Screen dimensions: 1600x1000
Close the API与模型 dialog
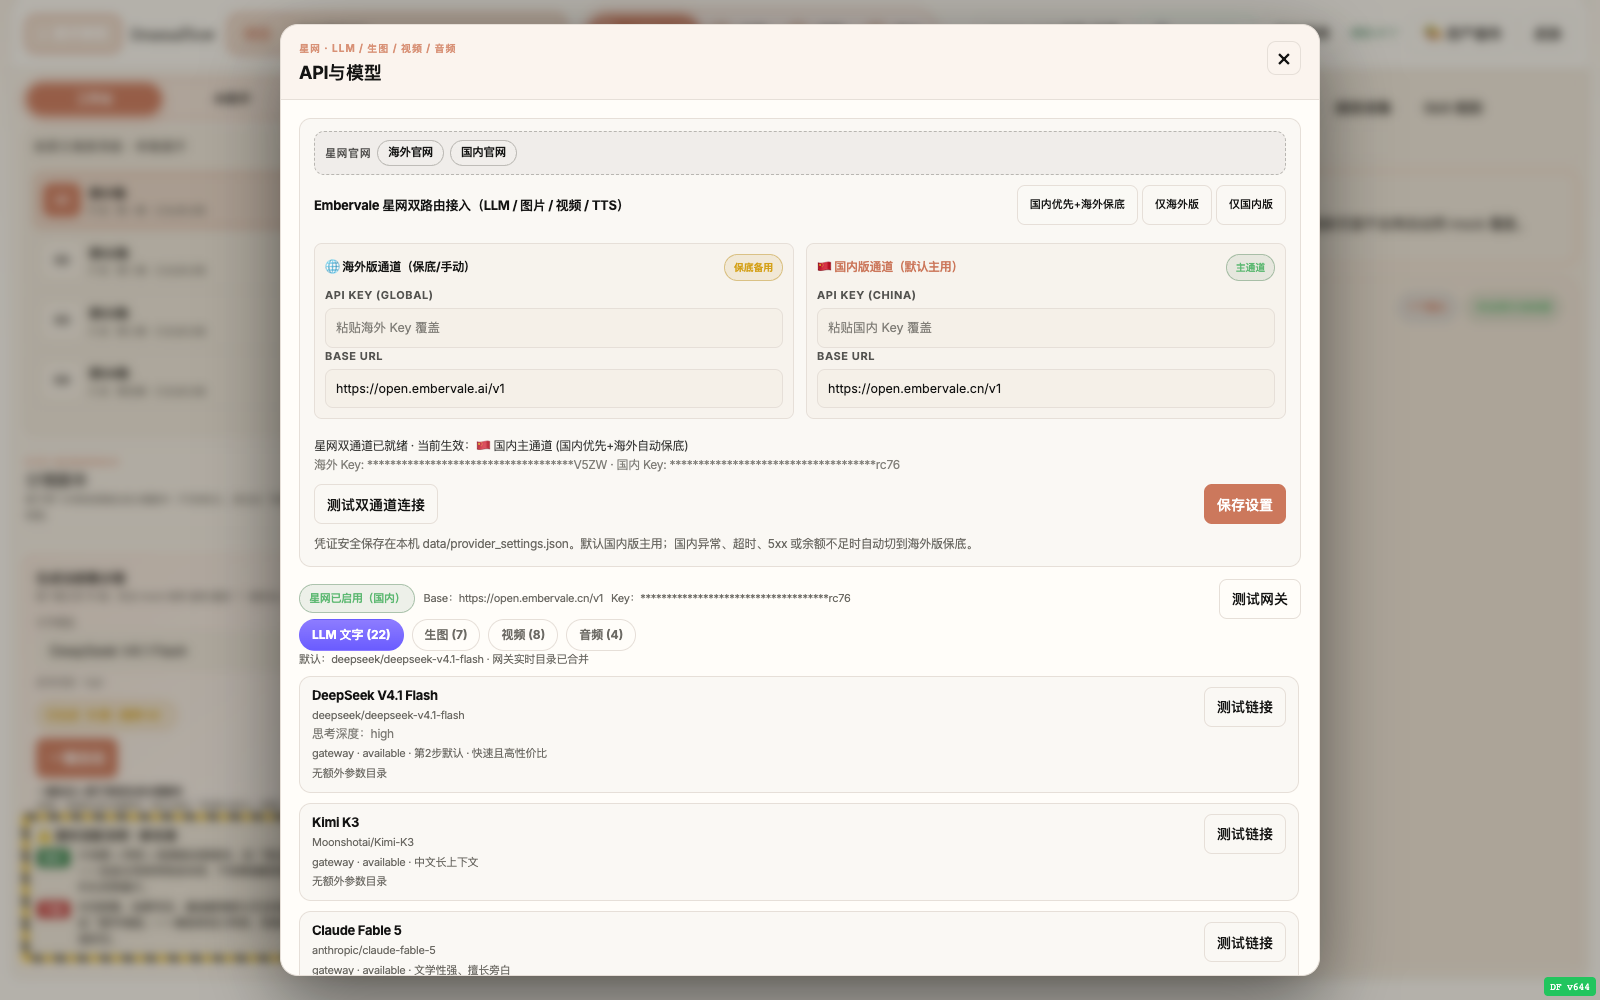click(x=1284, y=59)
